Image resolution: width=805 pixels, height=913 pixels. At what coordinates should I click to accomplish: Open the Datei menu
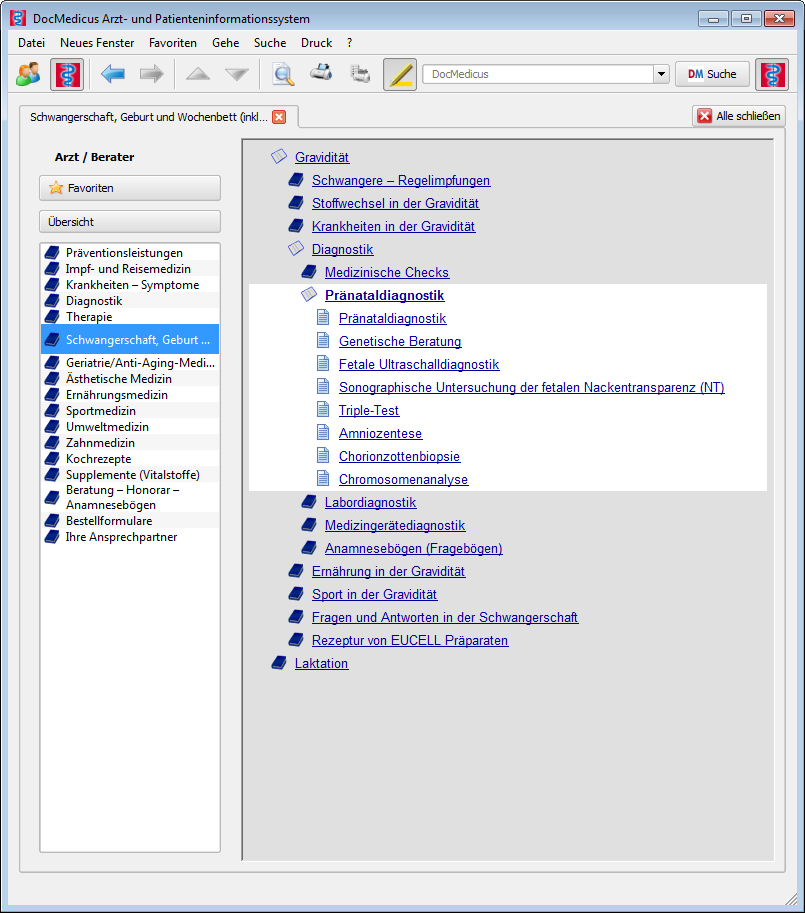point(31,43)
